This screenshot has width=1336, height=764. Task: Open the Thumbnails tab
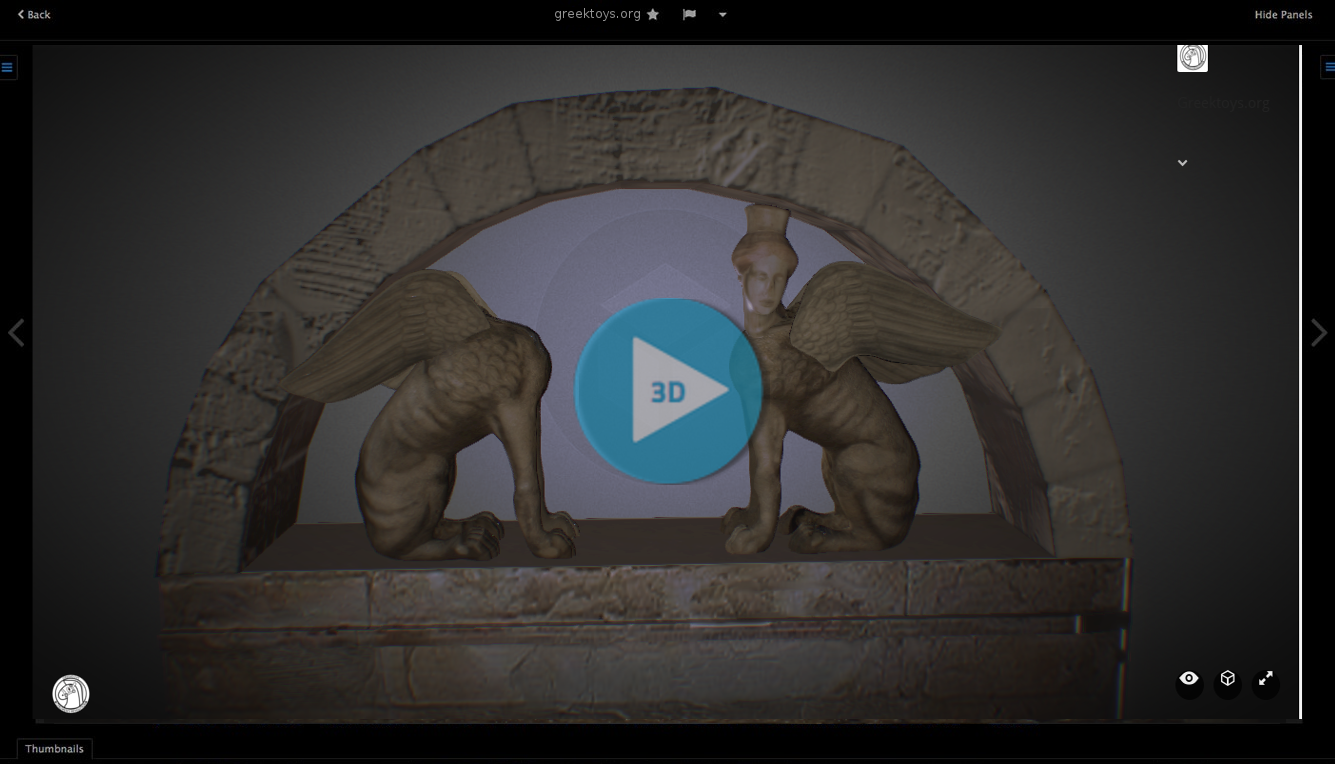pos(54,749)
